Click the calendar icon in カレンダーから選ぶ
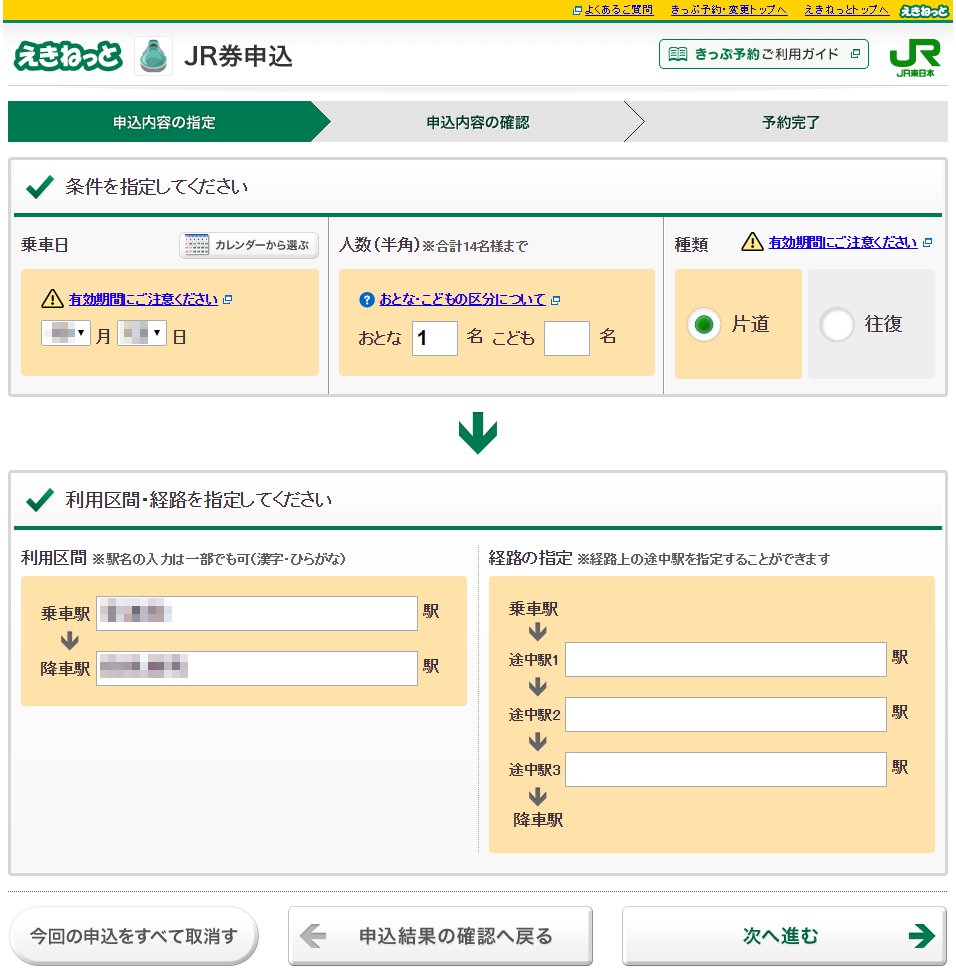Viewport: 956px width, 976px height. click(197, 245)
